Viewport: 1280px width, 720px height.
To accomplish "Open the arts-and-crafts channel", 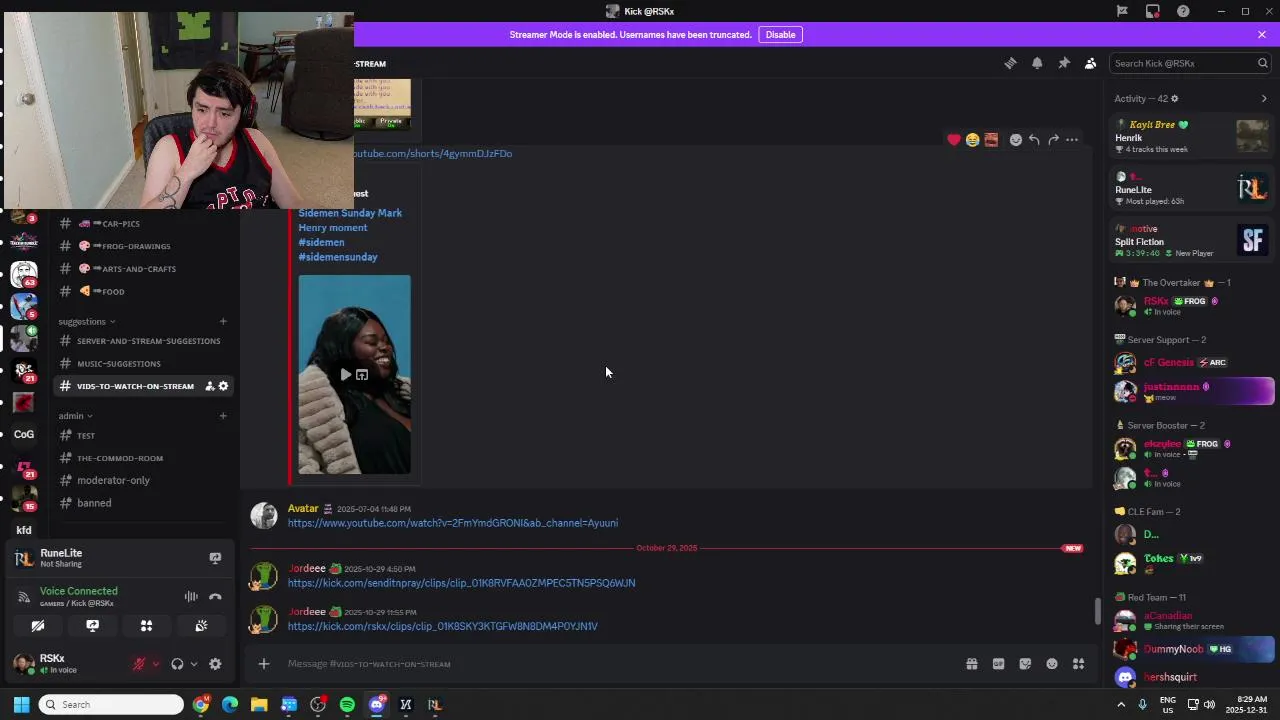I will [144, 269].
